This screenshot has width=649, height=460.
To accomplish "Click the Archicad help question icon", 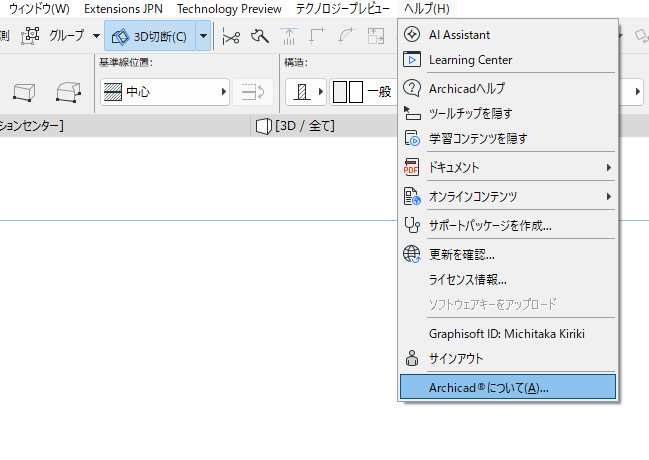I will pos(412,88).
